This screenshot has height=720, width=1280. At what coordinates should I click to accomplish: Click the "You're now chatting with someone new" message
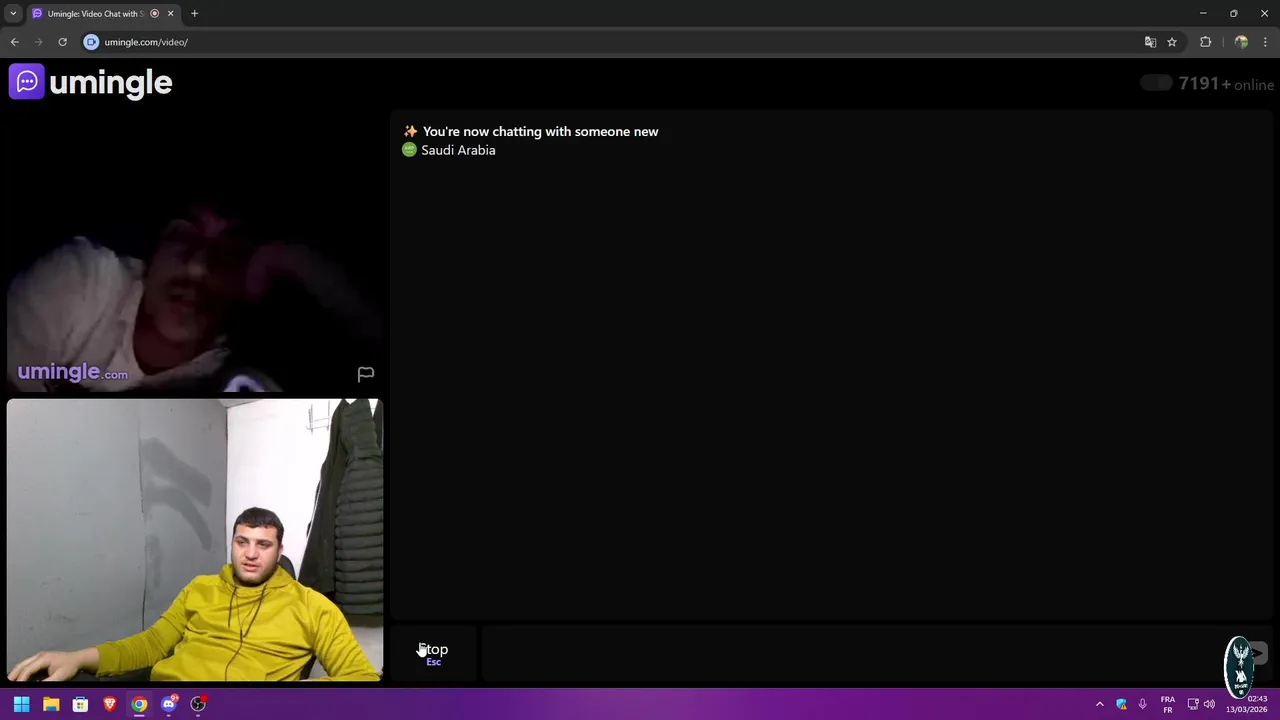540,131
